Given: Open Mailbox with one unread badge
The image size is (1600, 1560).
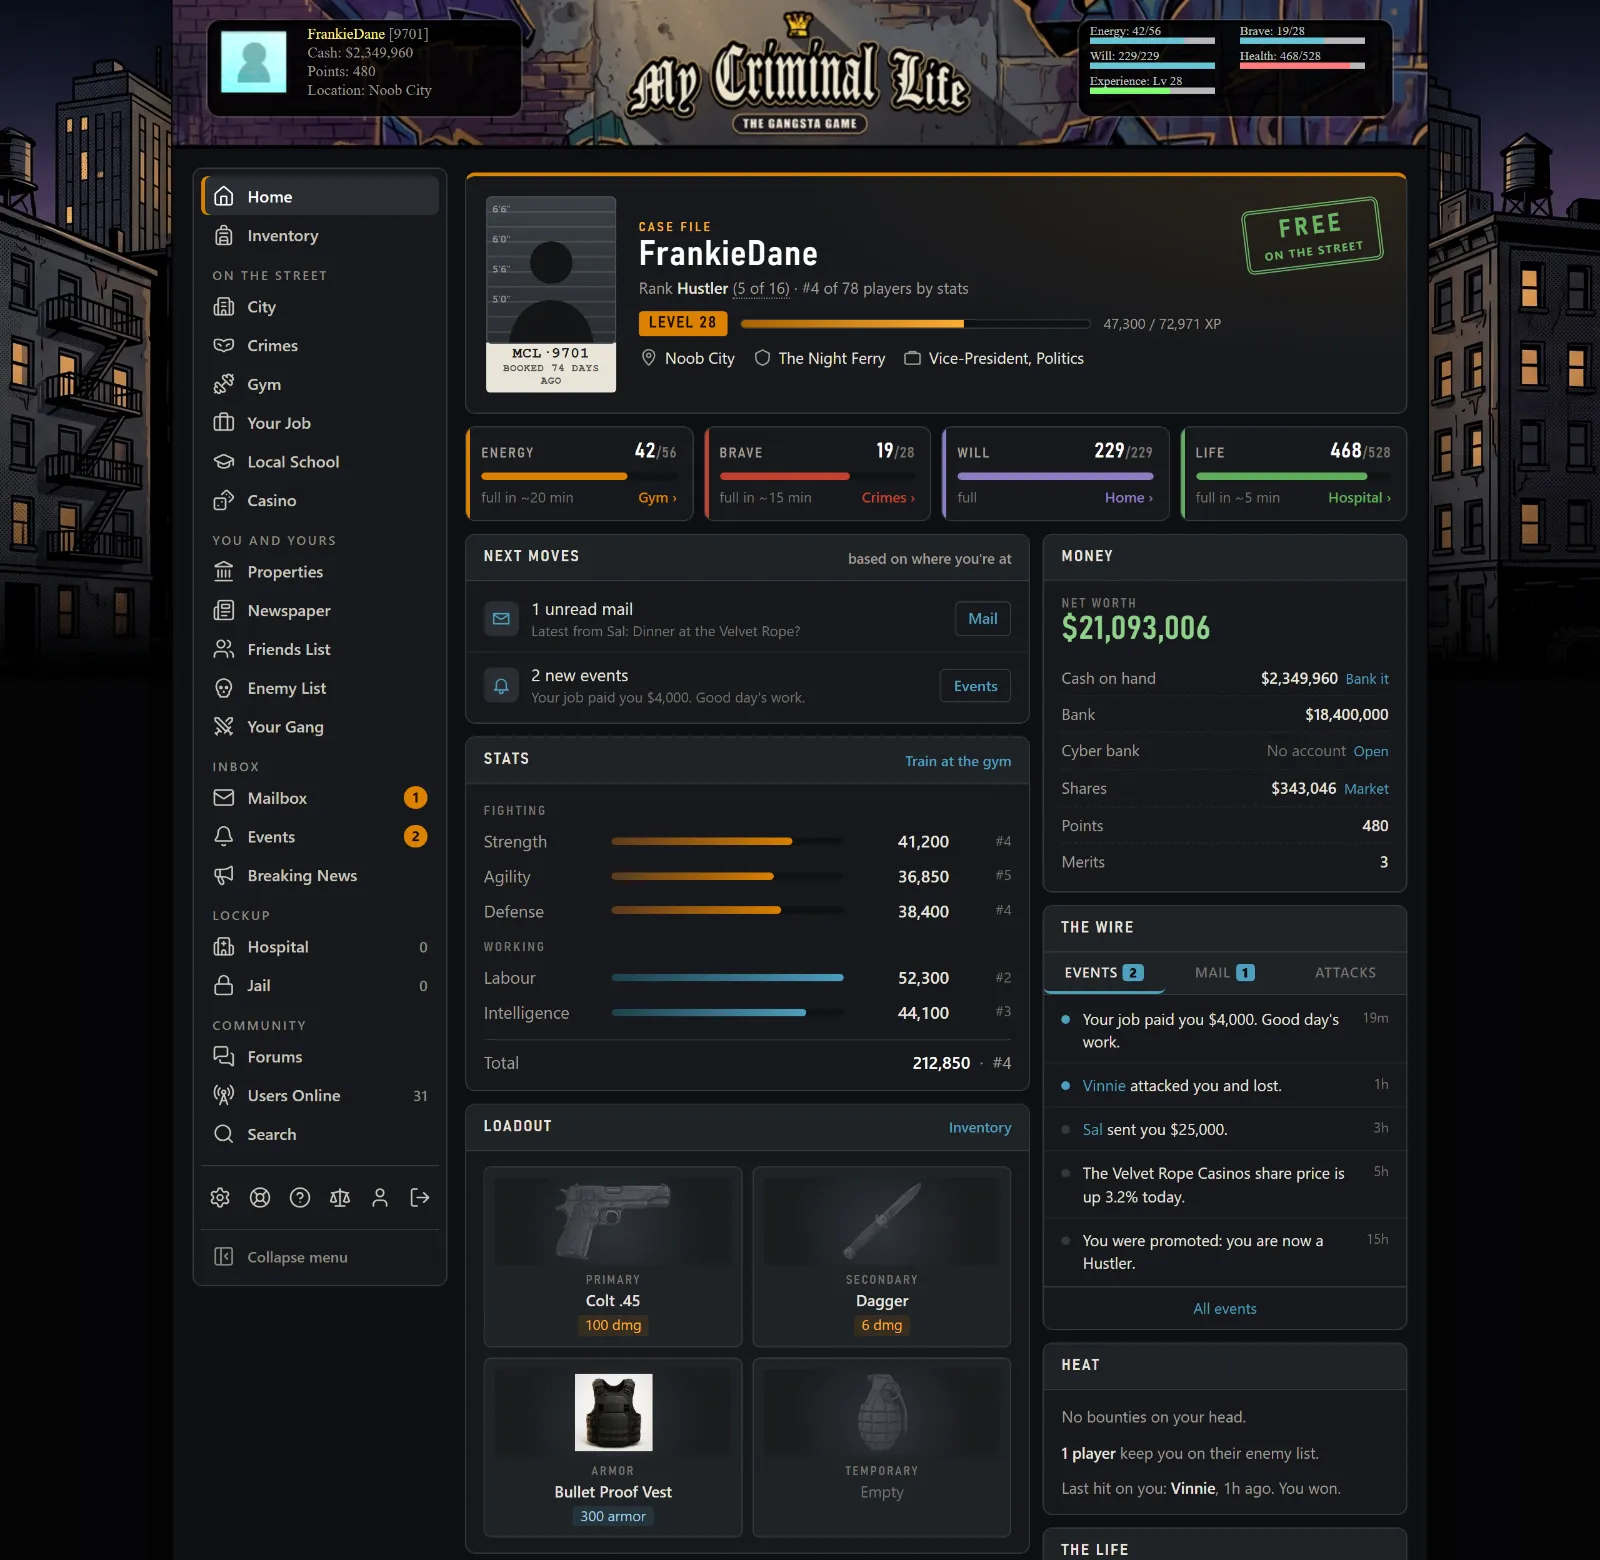Looking at the screenshot, I should pos(320,798).
